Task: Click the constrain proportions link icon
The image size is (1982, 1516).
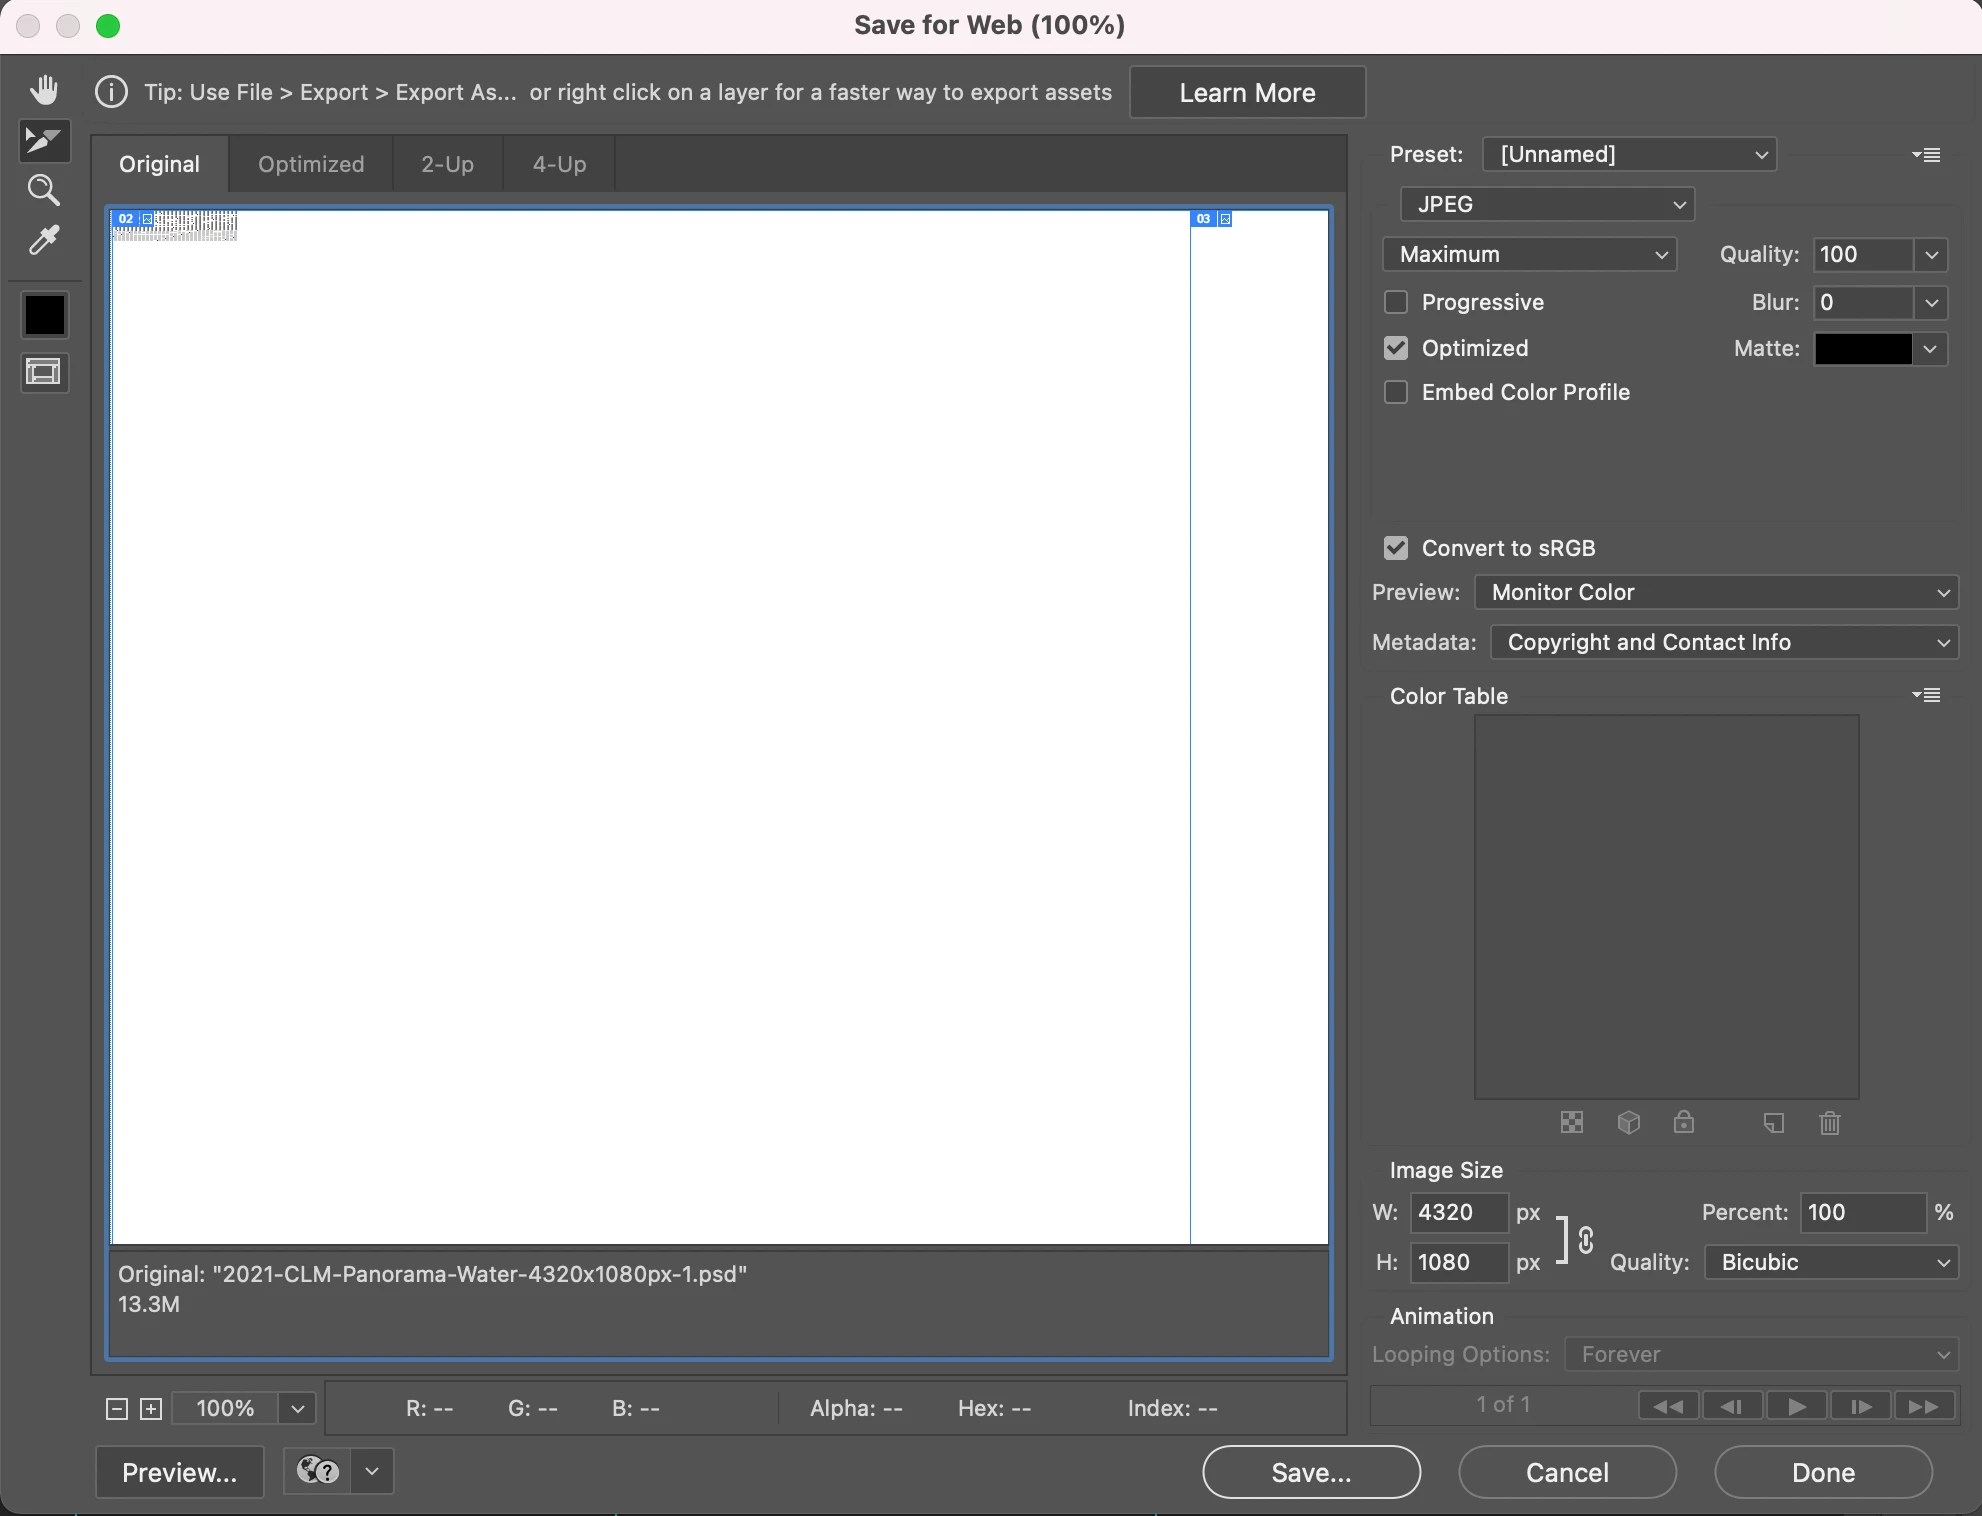Action: 1585,1240
